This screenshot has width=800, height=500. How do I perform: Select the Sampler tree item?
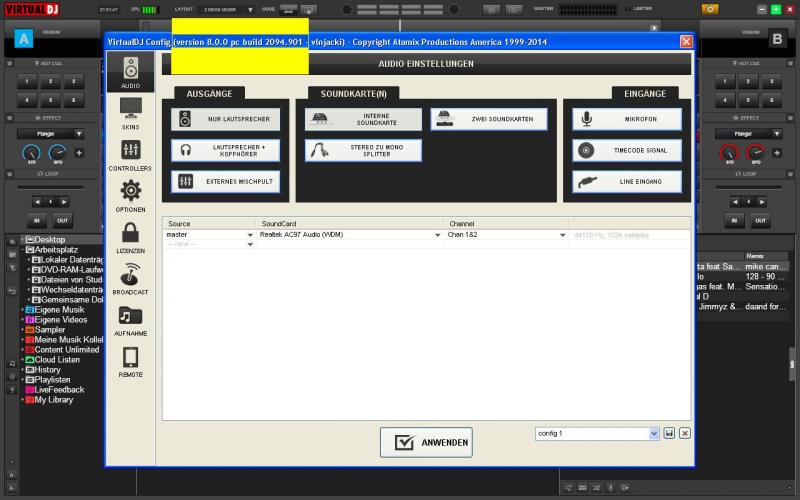49,330
